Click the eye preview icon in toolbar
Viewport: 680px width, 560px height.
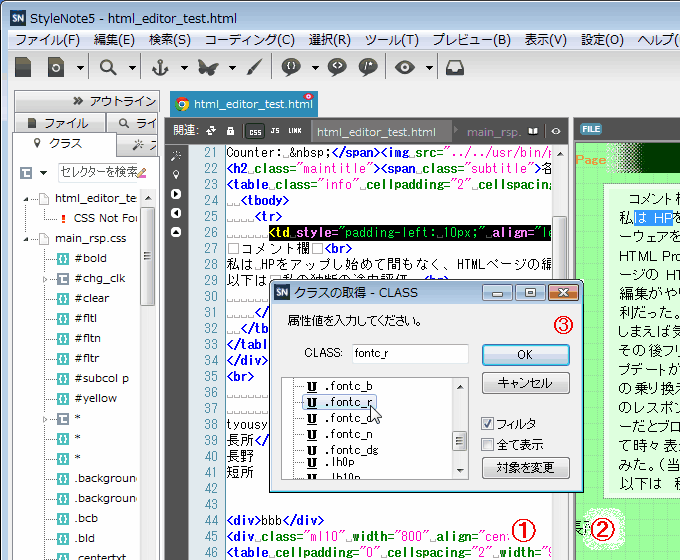tap(404, 67)
